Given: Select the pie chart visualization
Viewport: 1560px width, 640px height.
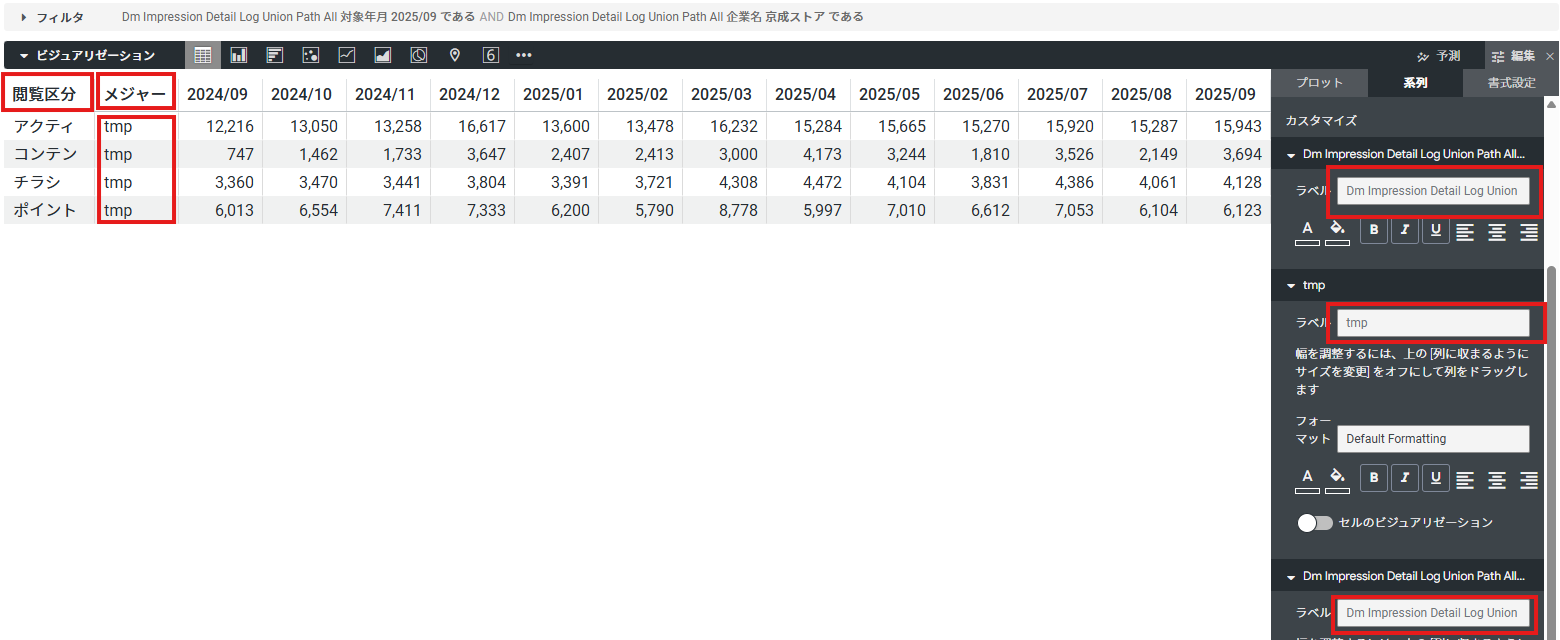Looking at the screenshot, I should pos(419,55).
